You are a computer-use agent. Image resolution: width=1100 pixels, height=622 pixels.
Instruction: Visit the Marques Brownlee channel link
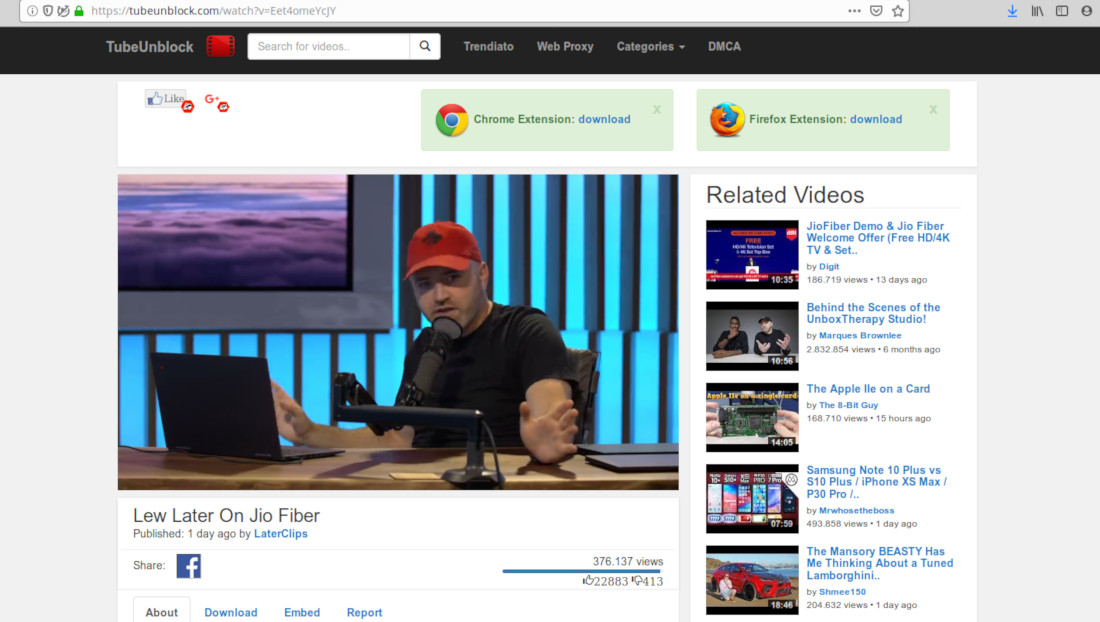click(860, 335)
